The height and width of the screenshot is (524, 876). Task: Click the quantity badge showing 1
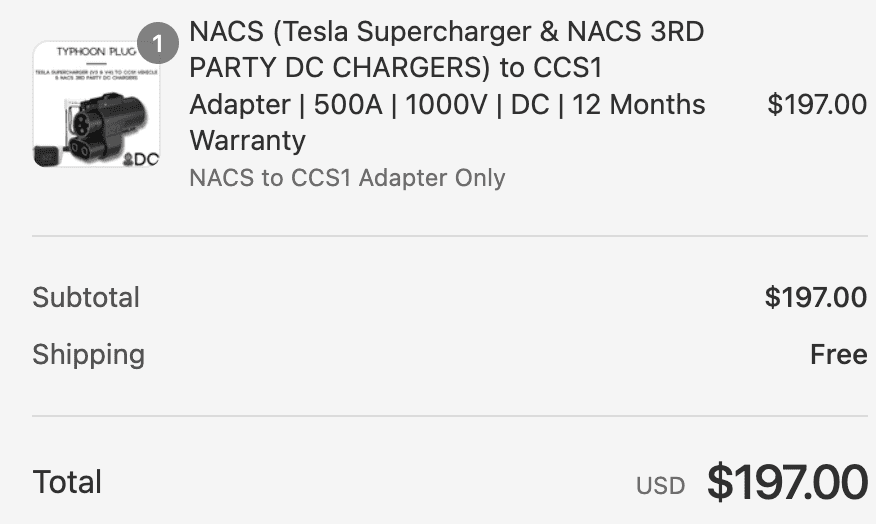click(x=157, y=45)
